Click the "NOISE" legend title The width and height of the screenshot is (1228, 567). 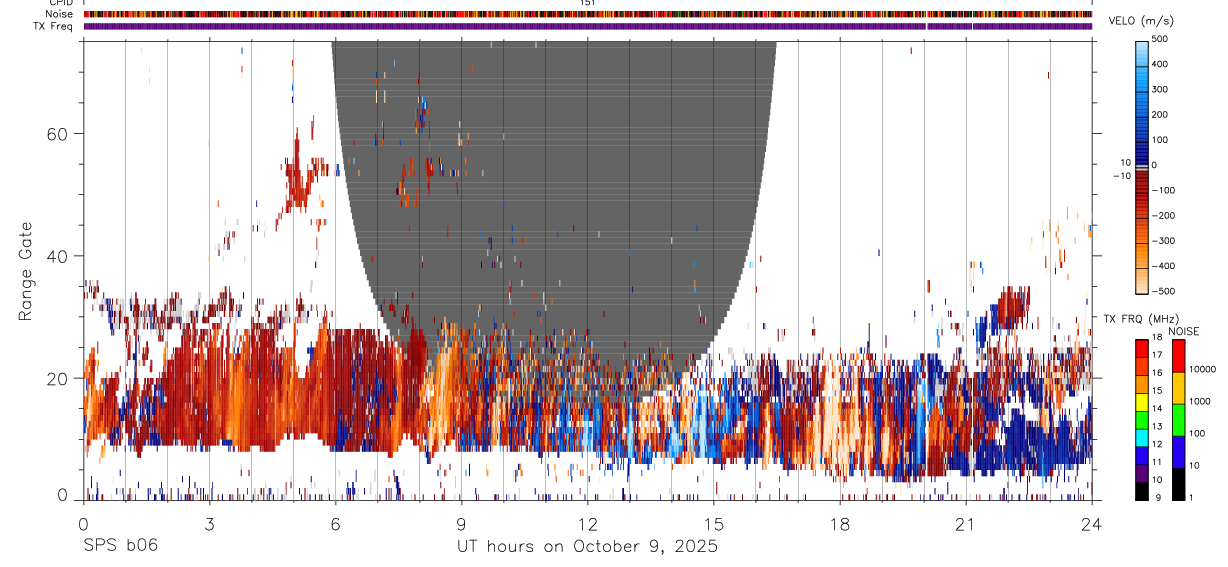(1184, 331)
